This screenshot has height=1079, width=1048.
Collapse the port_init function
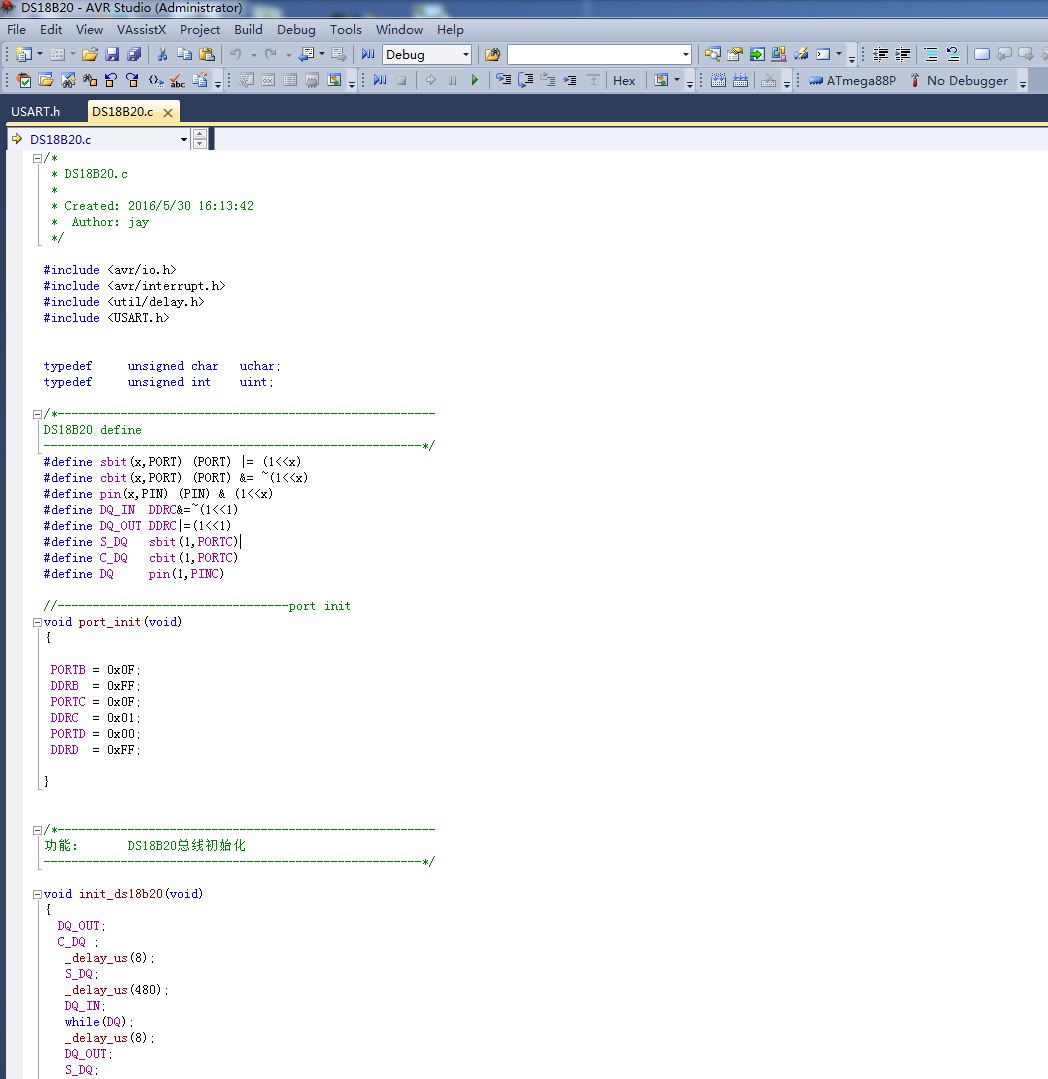click(x=37, y=622)
